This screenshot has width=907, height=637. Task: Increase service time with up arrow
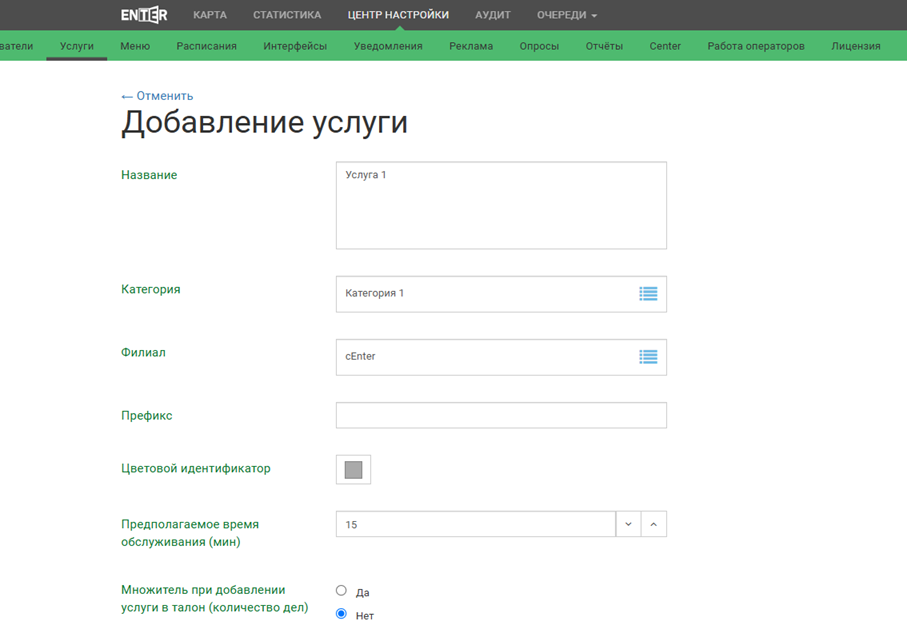[654, 524]
